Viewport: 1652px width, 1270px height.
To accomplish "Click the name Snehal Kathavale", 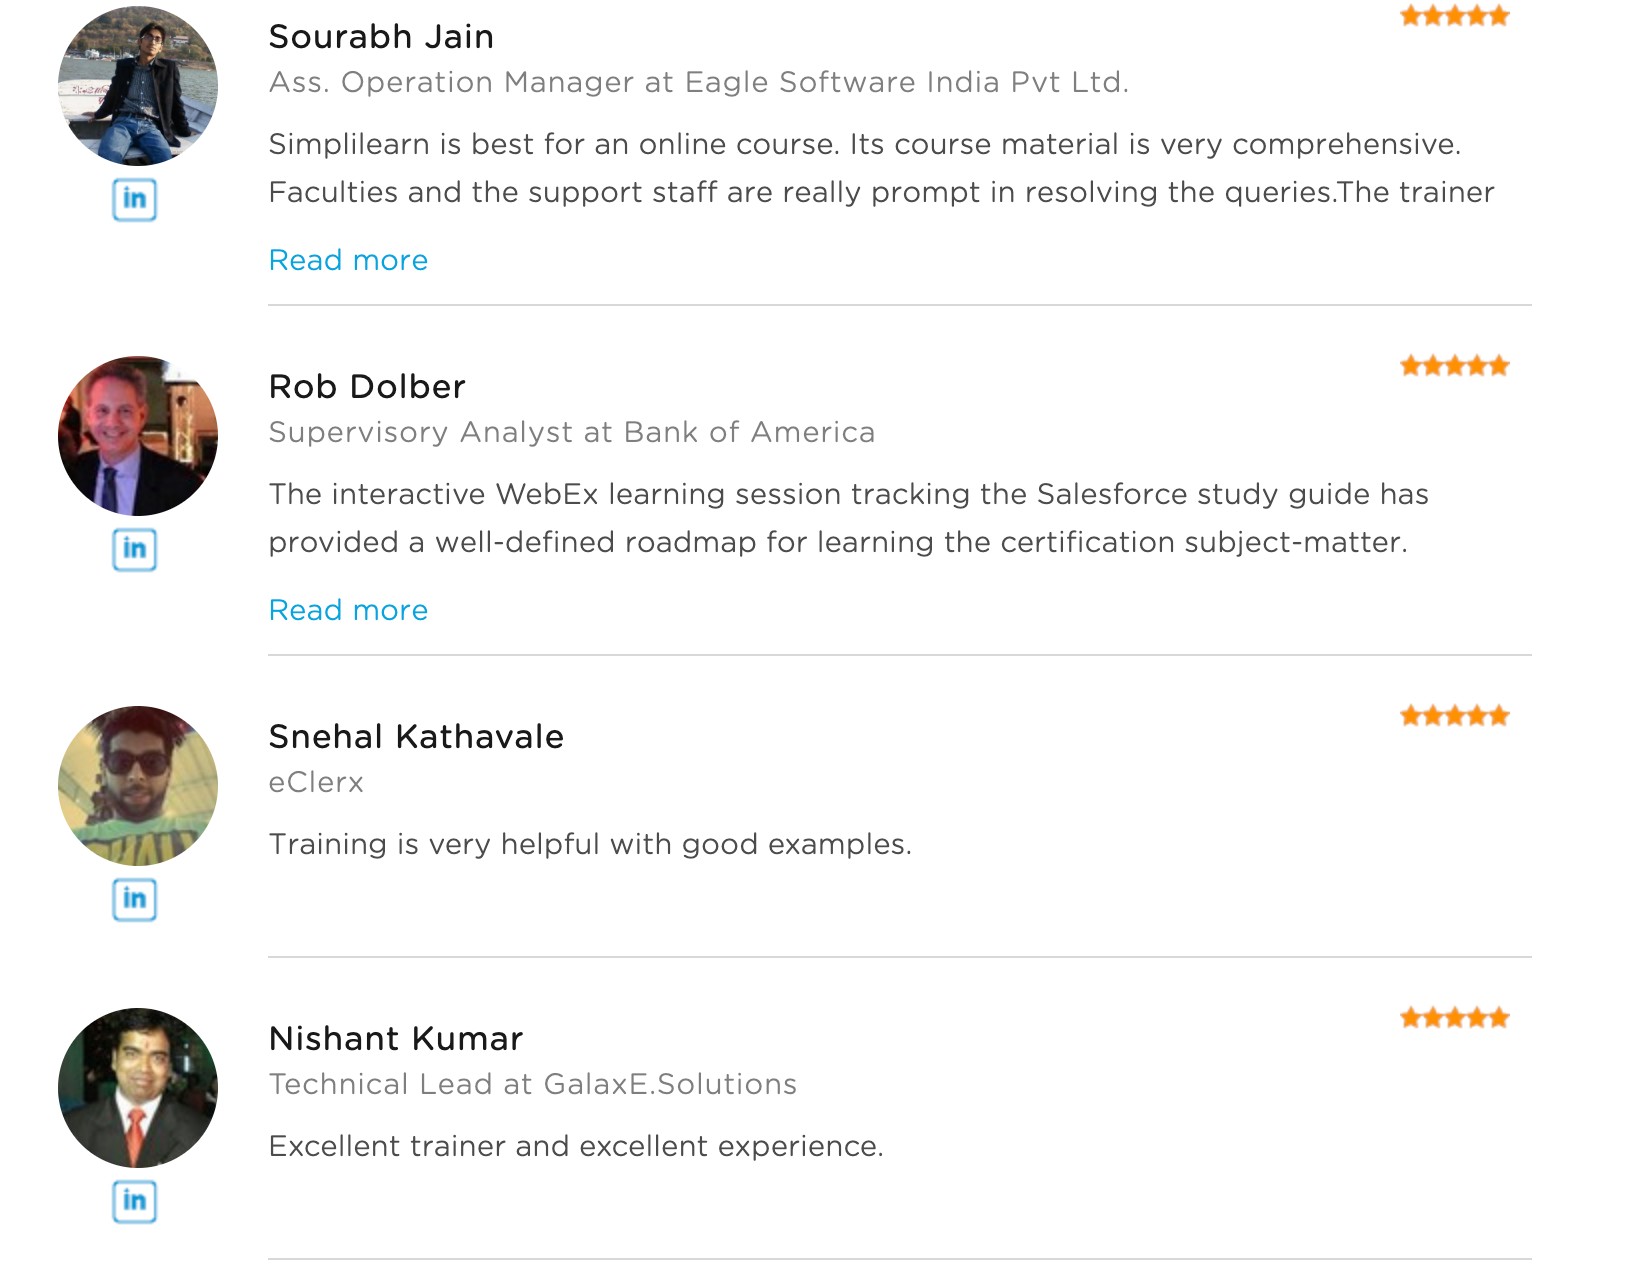I will pyautogui.click(x=416, y=737).
